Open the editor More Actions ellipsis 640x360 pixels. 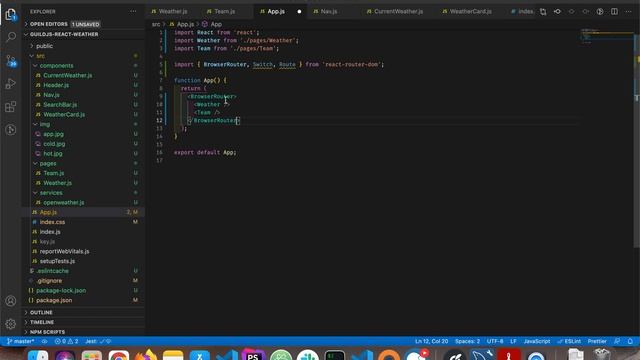628,12
